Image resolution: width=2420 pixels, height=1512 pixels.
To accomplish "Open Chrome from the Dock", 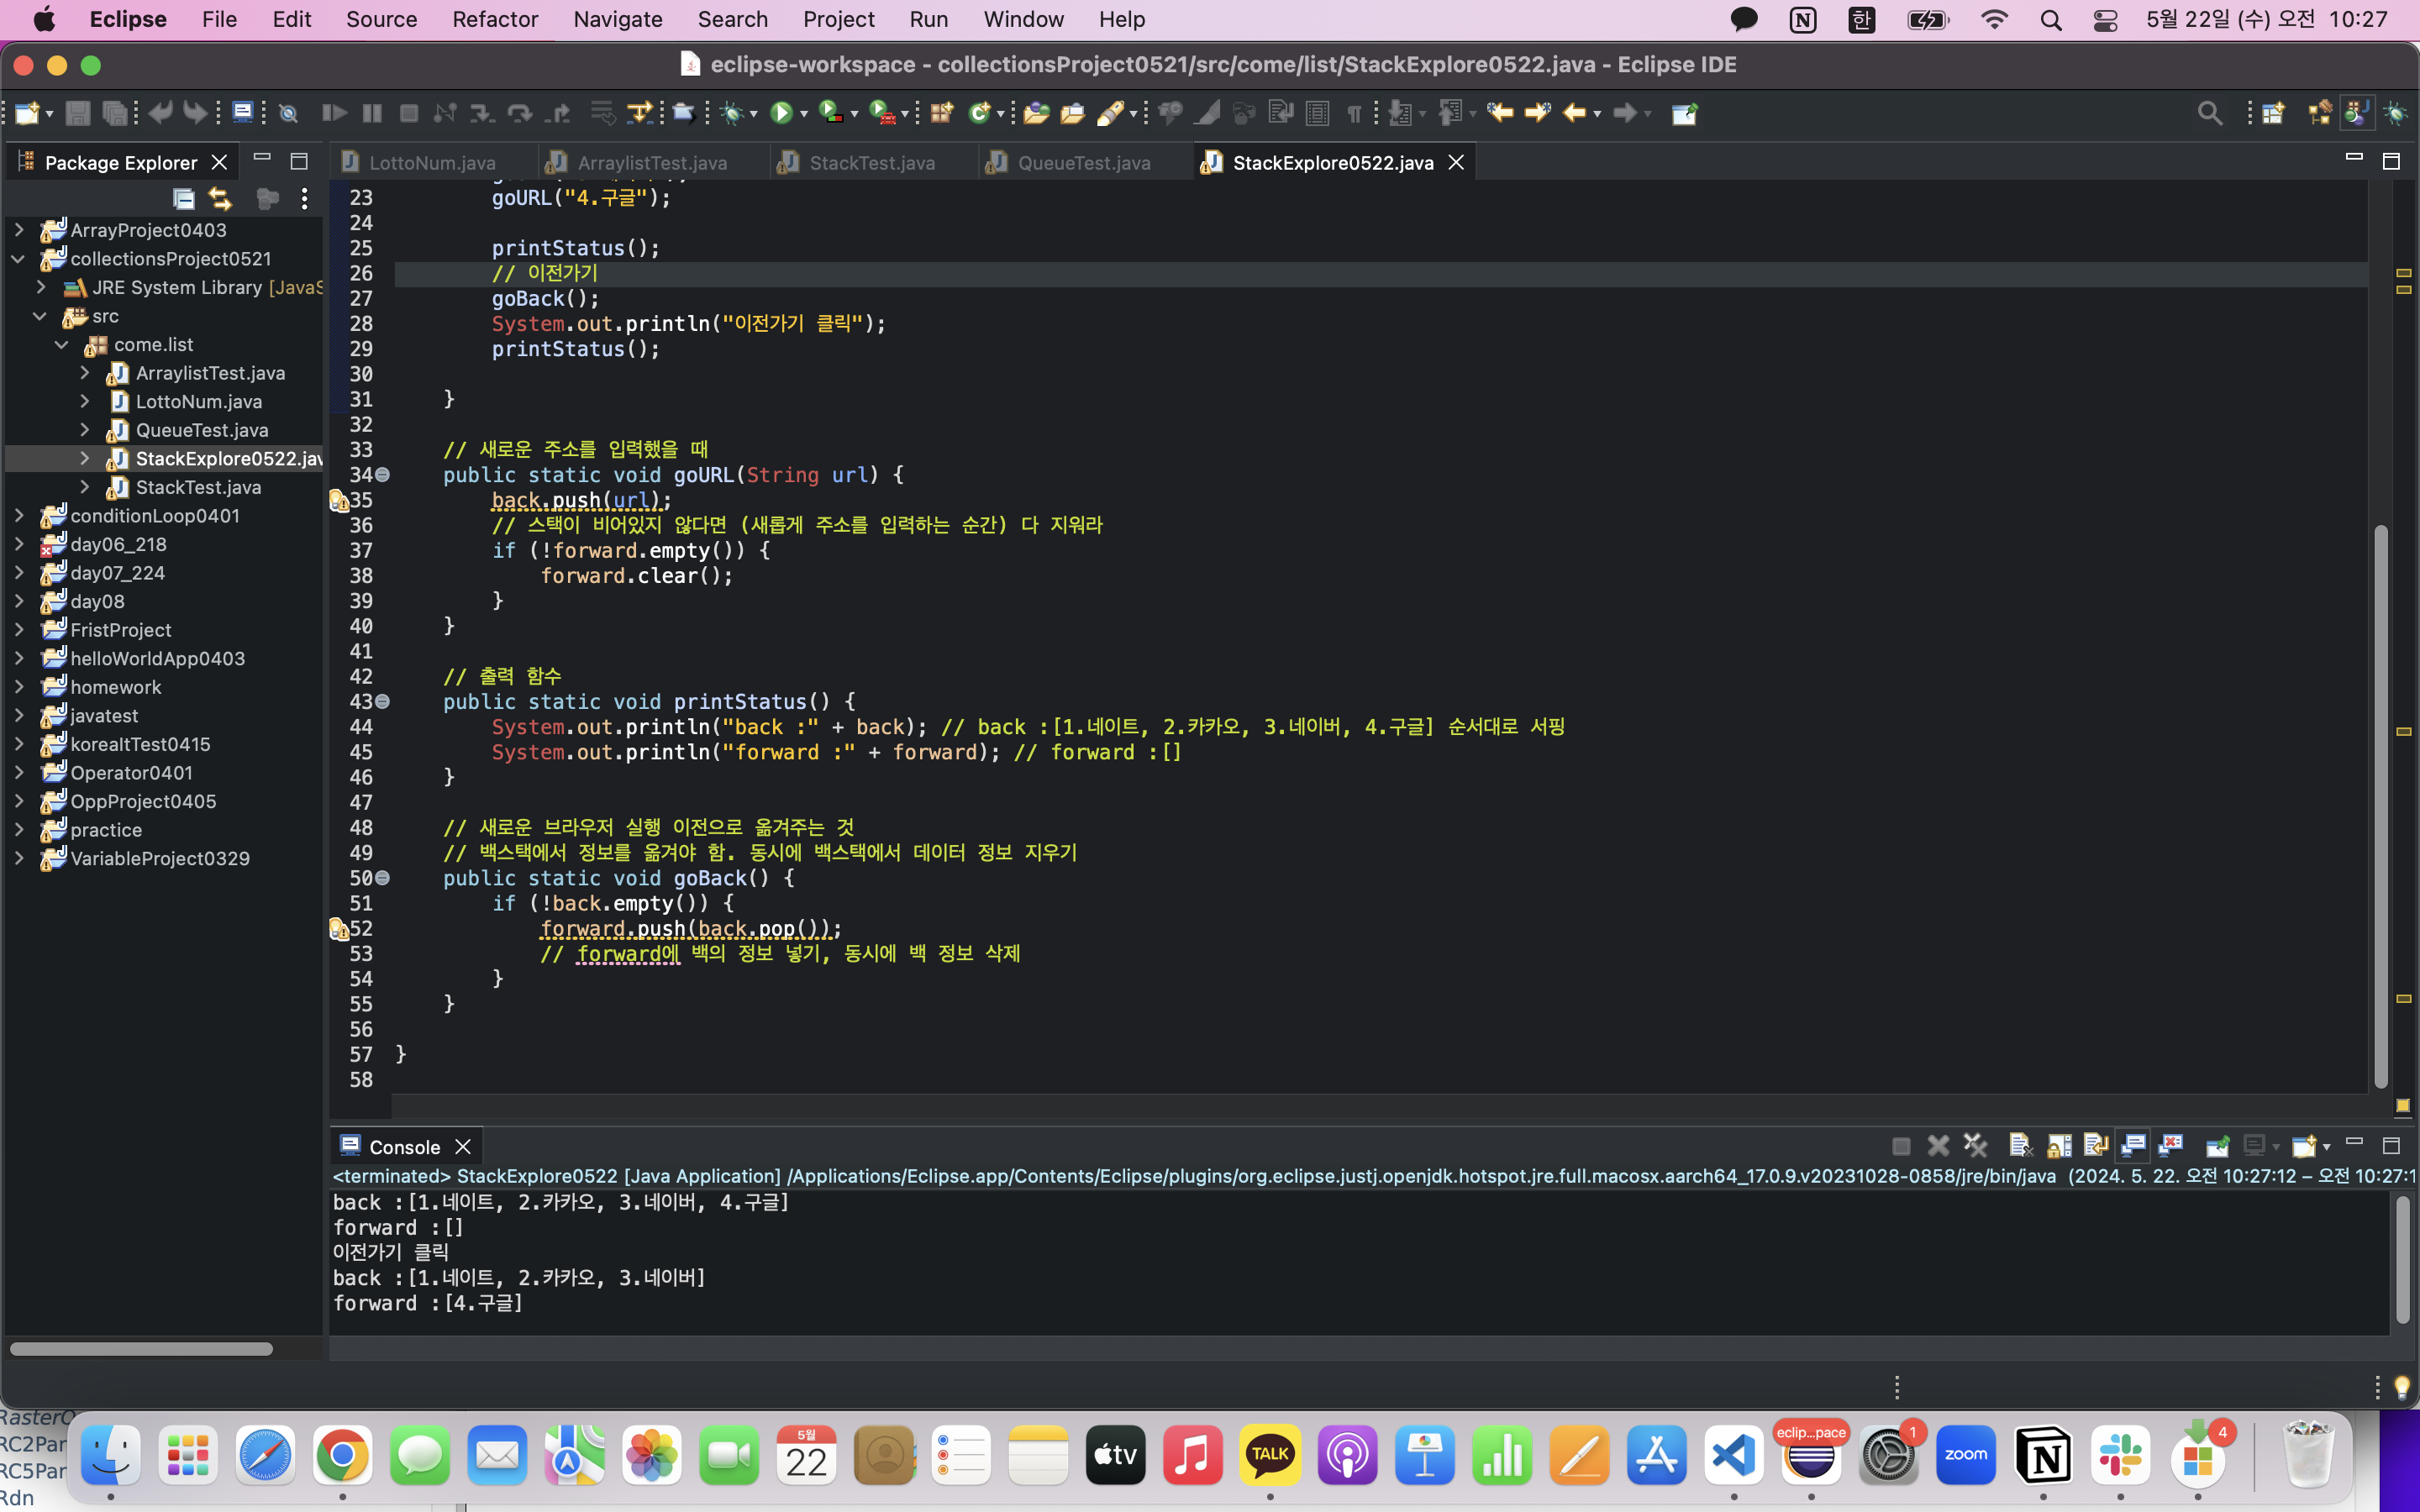I will (x=342, y=1456).
